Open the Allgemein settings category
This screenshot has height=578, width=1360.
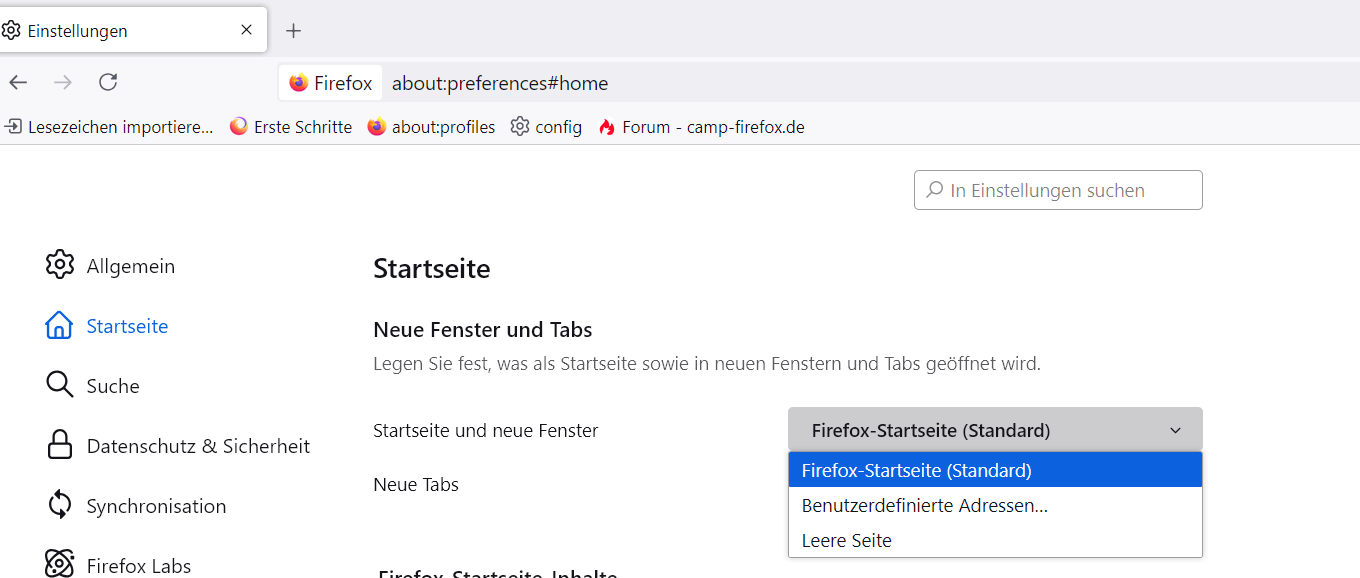130,266
